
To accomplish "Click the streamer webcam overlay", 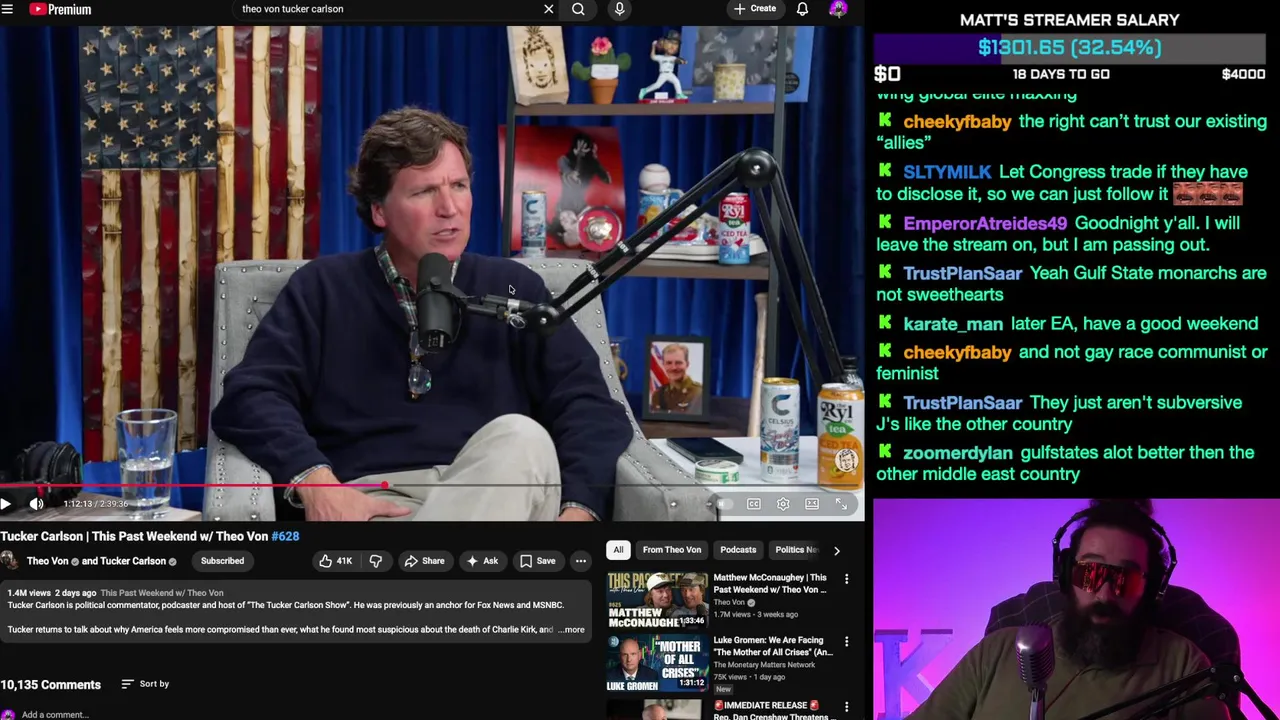I will pyautogui.click(x=1076, y=609).
